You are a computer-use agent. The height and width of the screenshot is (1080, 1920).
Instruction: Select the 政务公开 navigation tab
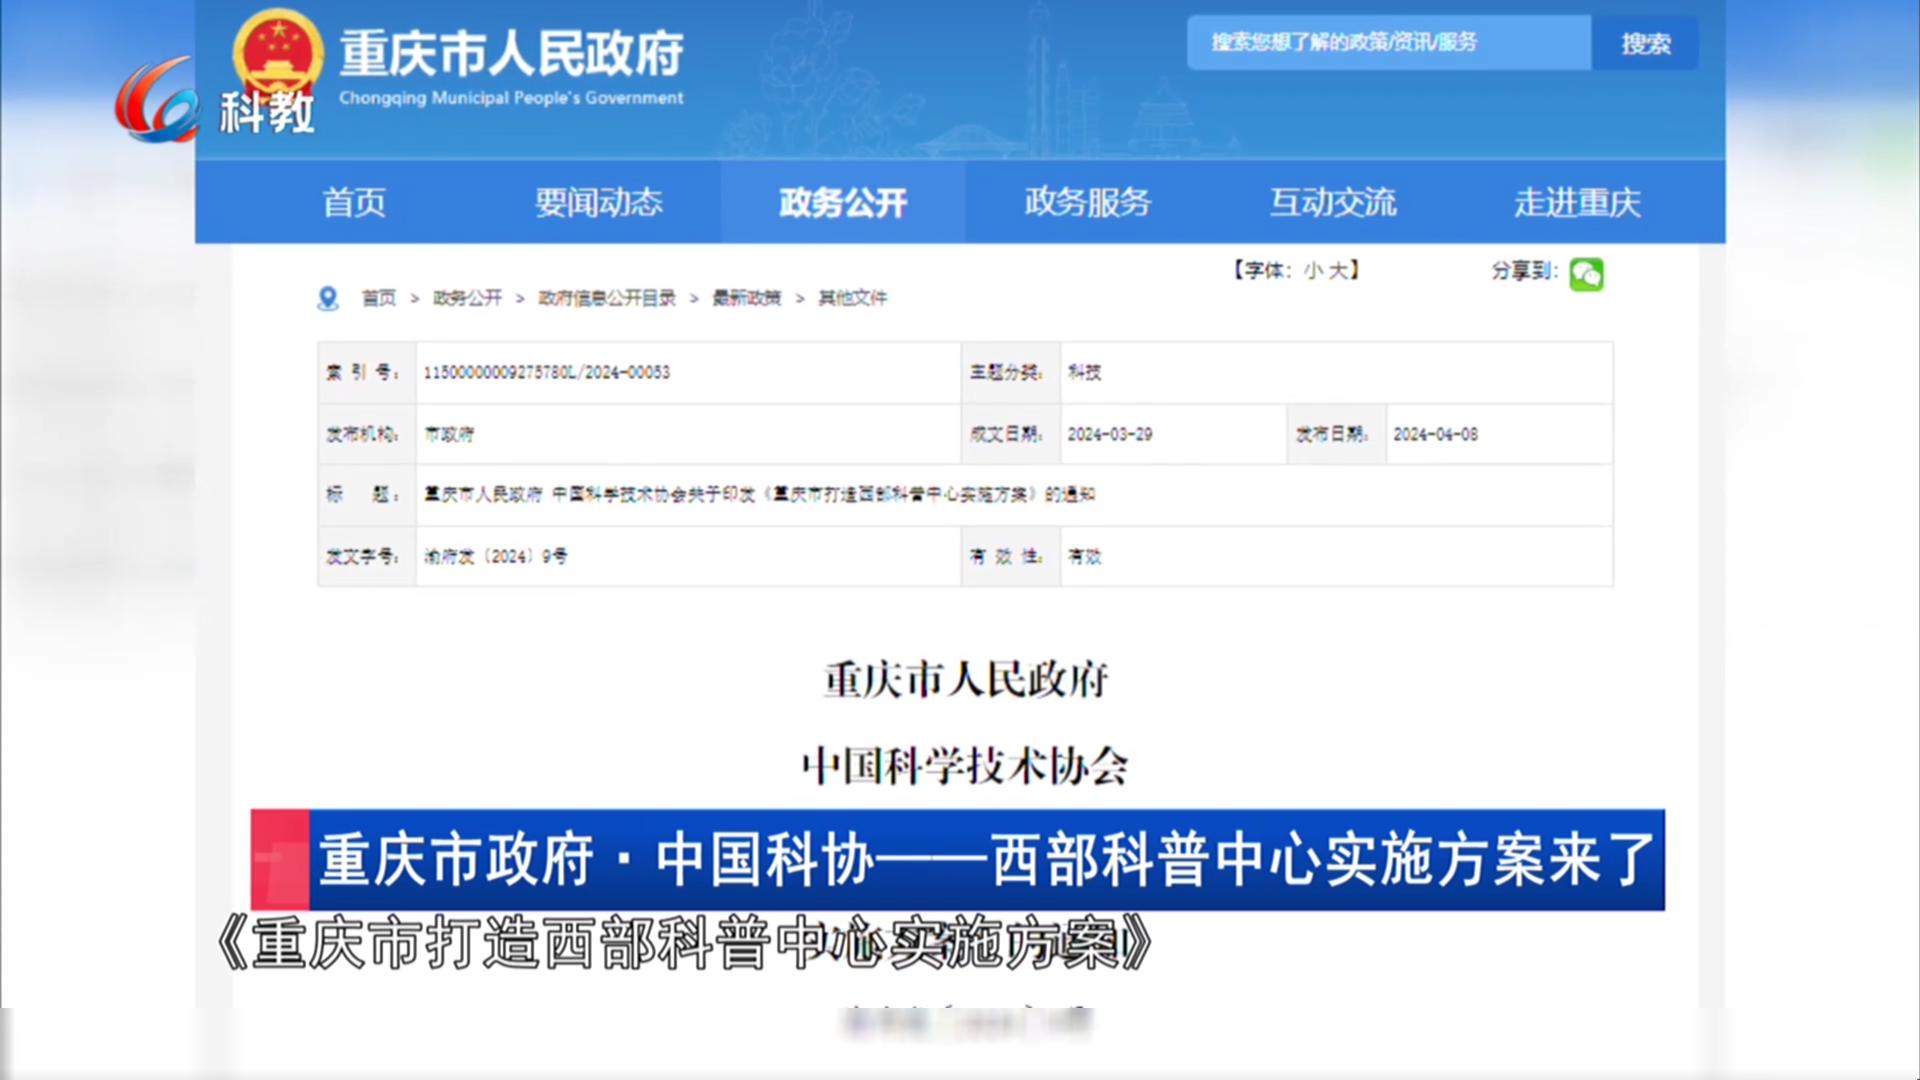click(842, 203)
